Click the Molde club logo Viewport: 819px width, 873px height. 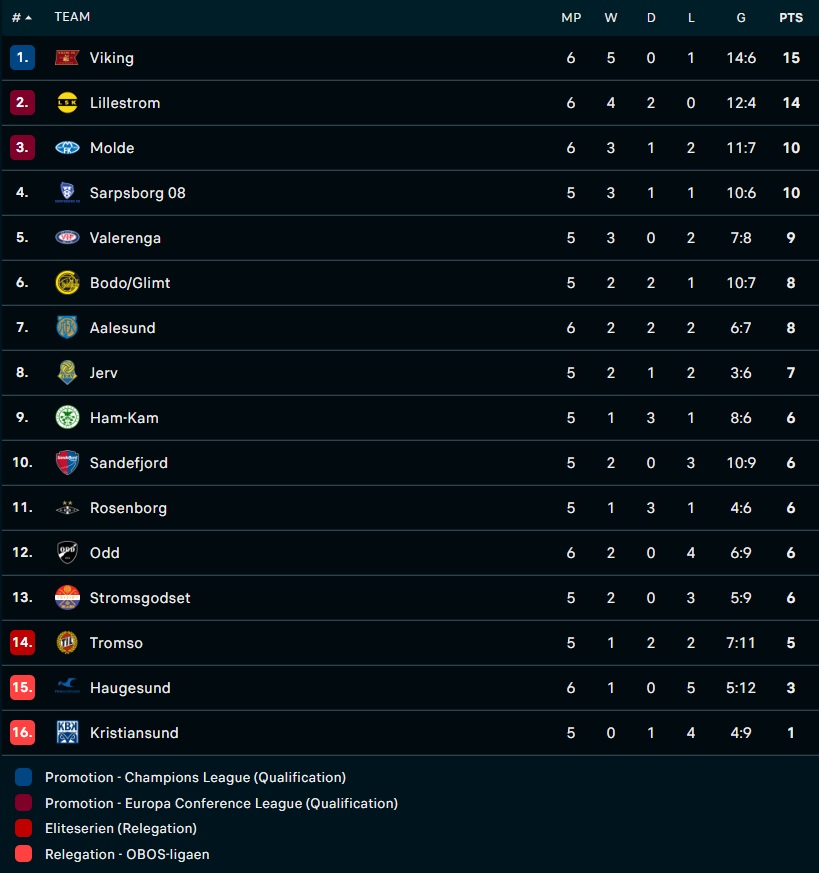tap(67, 148)
